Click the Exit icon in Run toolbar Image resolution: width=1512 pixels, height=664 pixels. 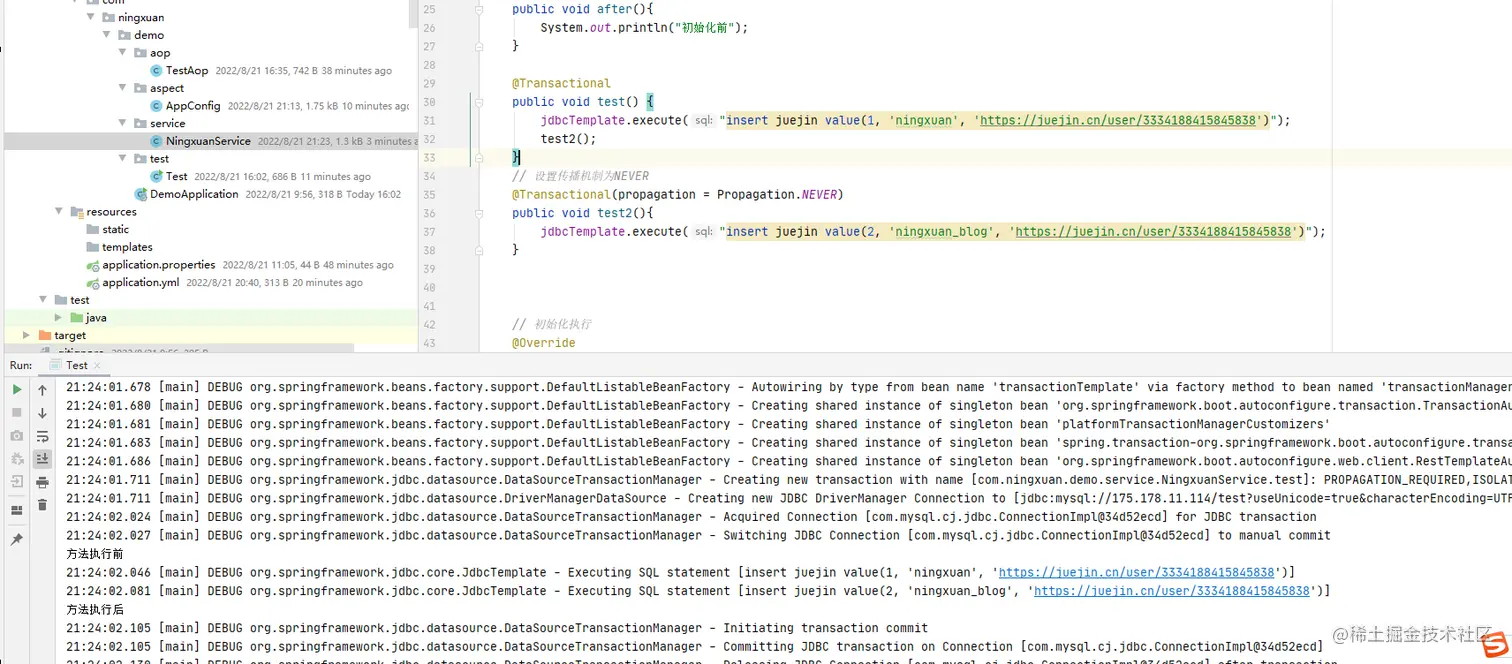17,482
